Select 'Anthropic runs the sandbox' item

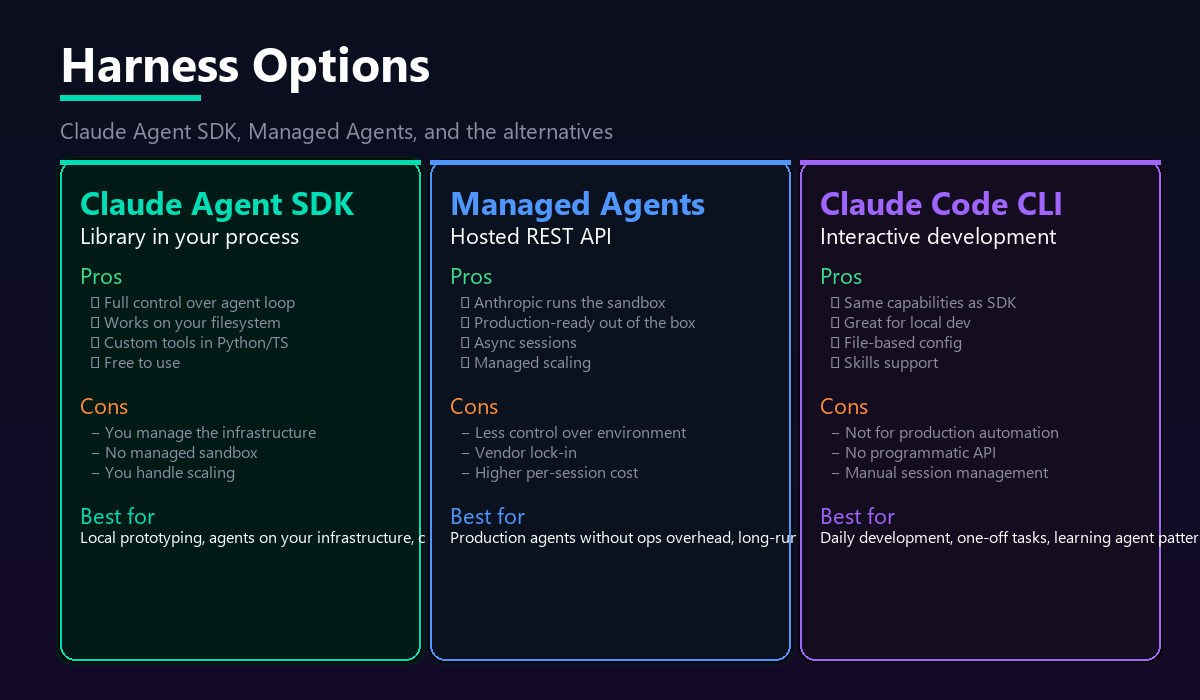(563, 303)
